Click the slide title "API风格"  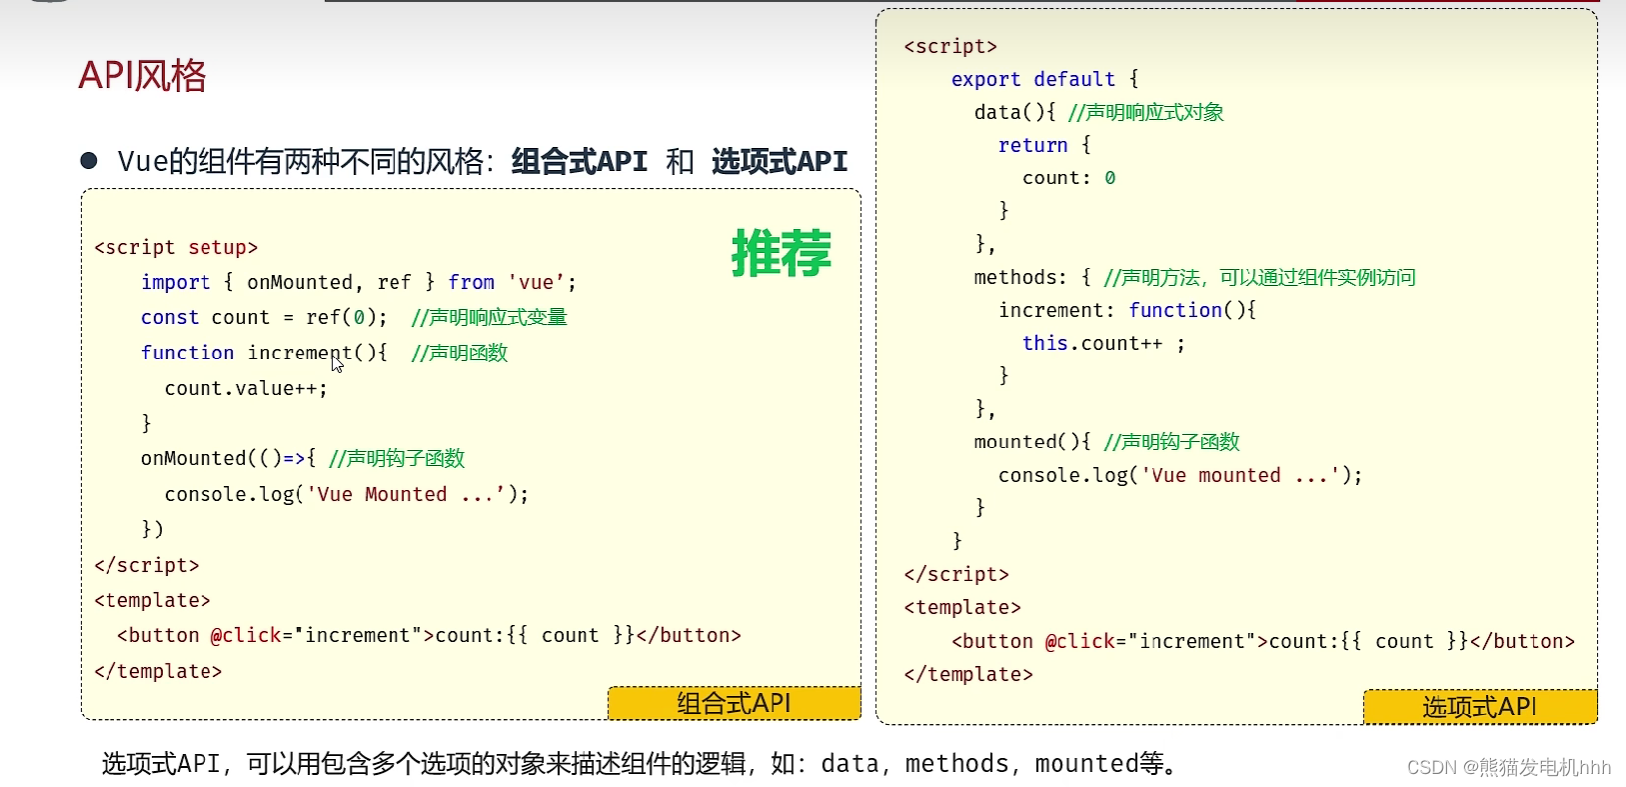(x=142, y=76)
